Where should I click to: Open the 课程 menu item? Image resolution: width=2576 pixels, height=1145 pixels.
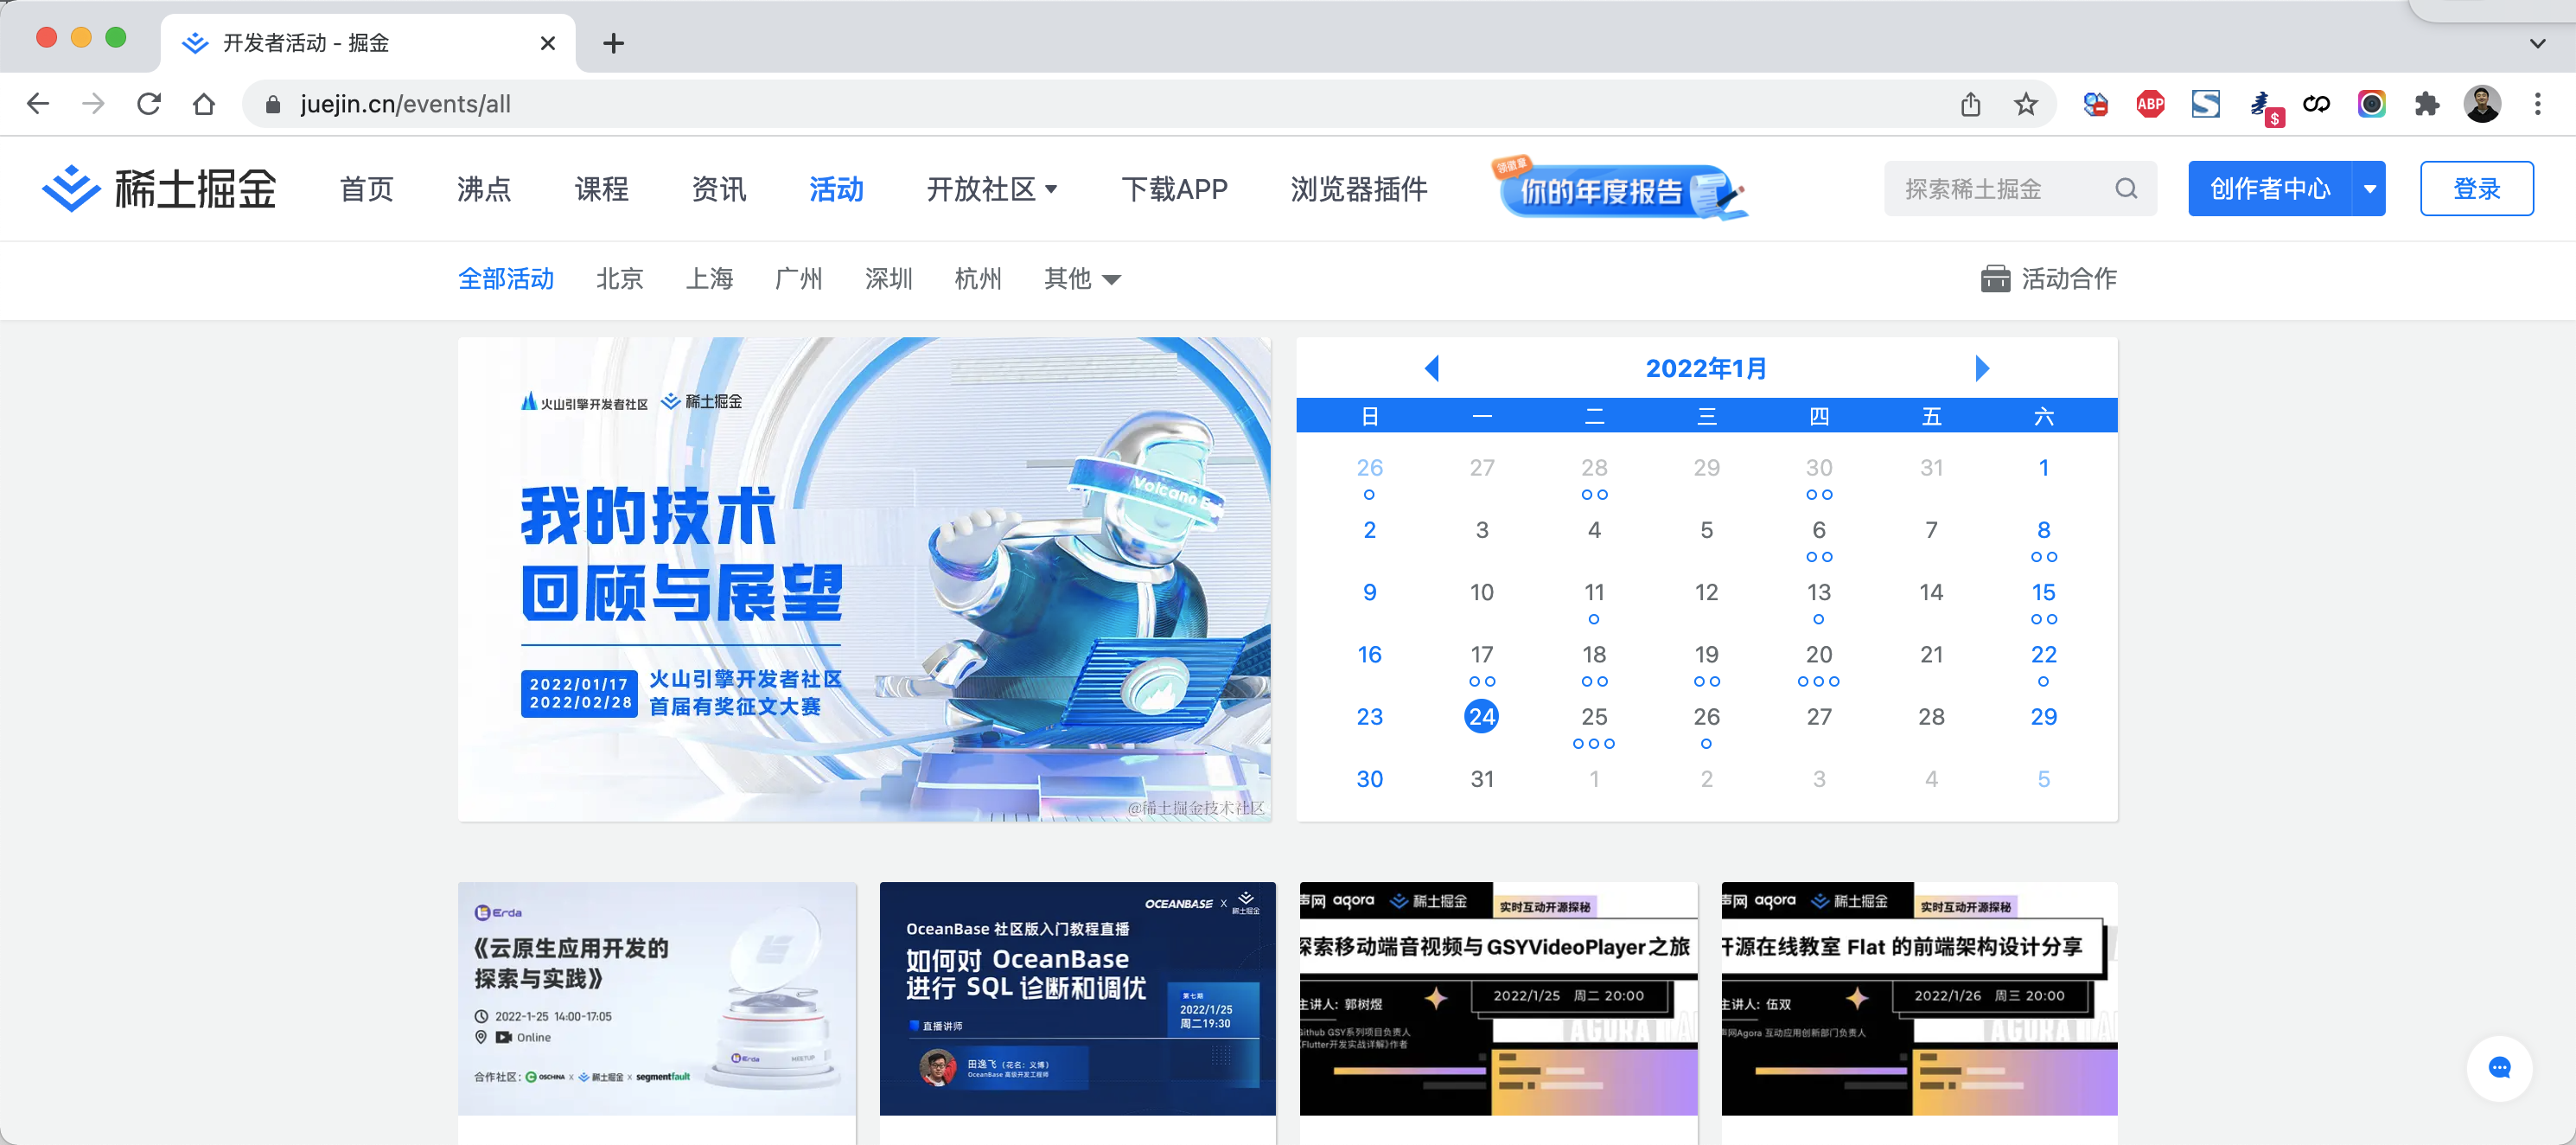click(602, 188)
